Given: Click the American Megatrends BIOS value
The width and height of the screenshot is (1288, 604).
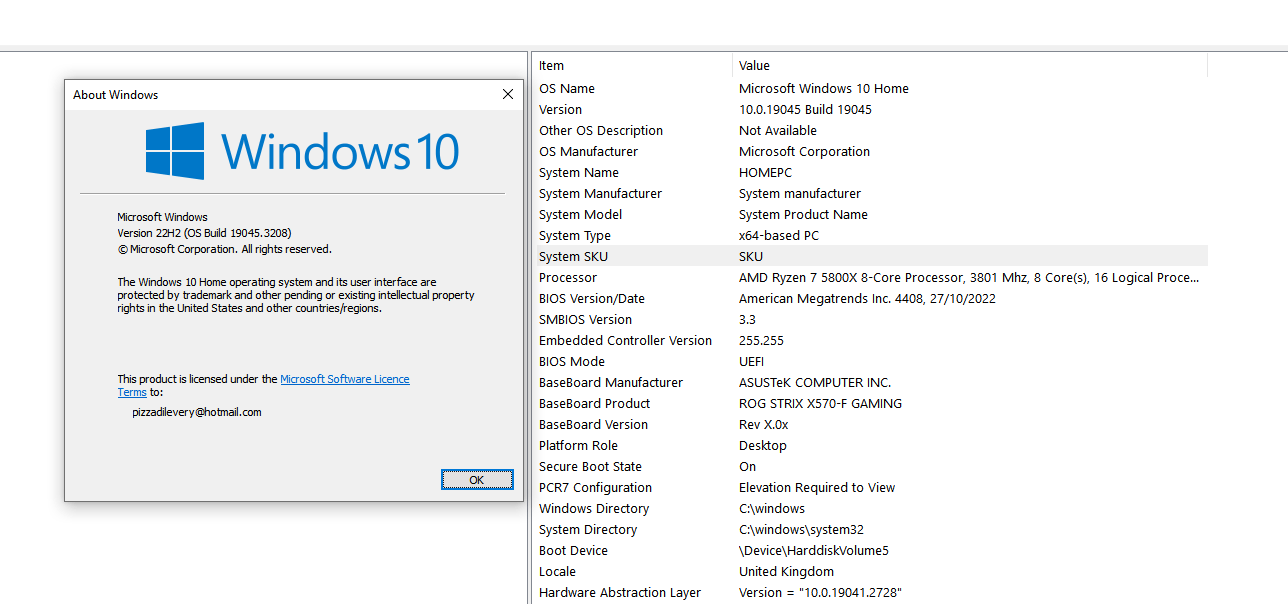Looking at the screenshot, I should 867,299.
